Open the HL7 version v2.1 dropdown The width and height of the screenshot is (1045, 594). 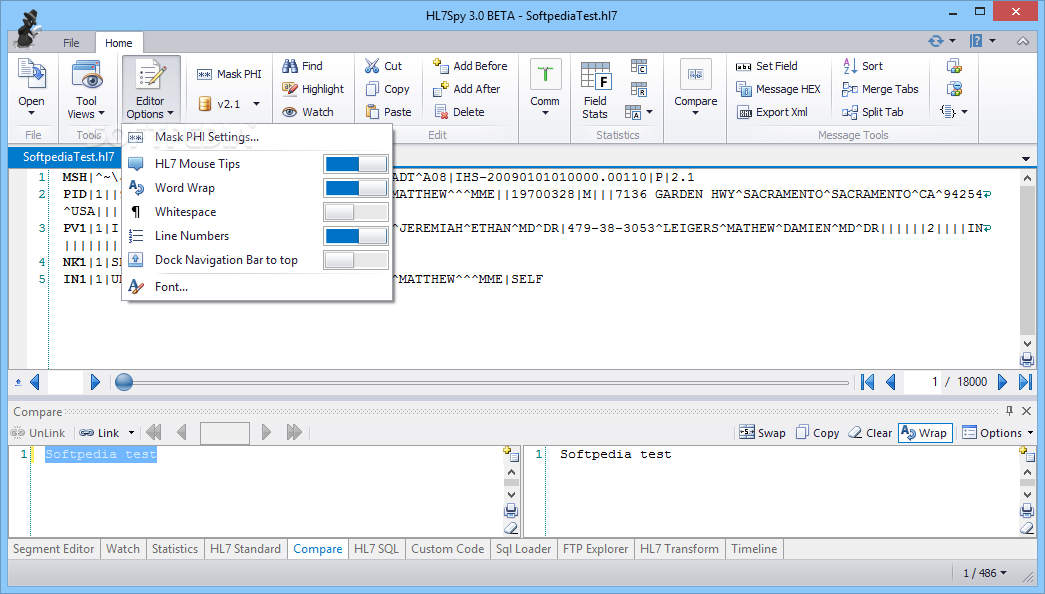pyautogui.click(x=256, y=104)
